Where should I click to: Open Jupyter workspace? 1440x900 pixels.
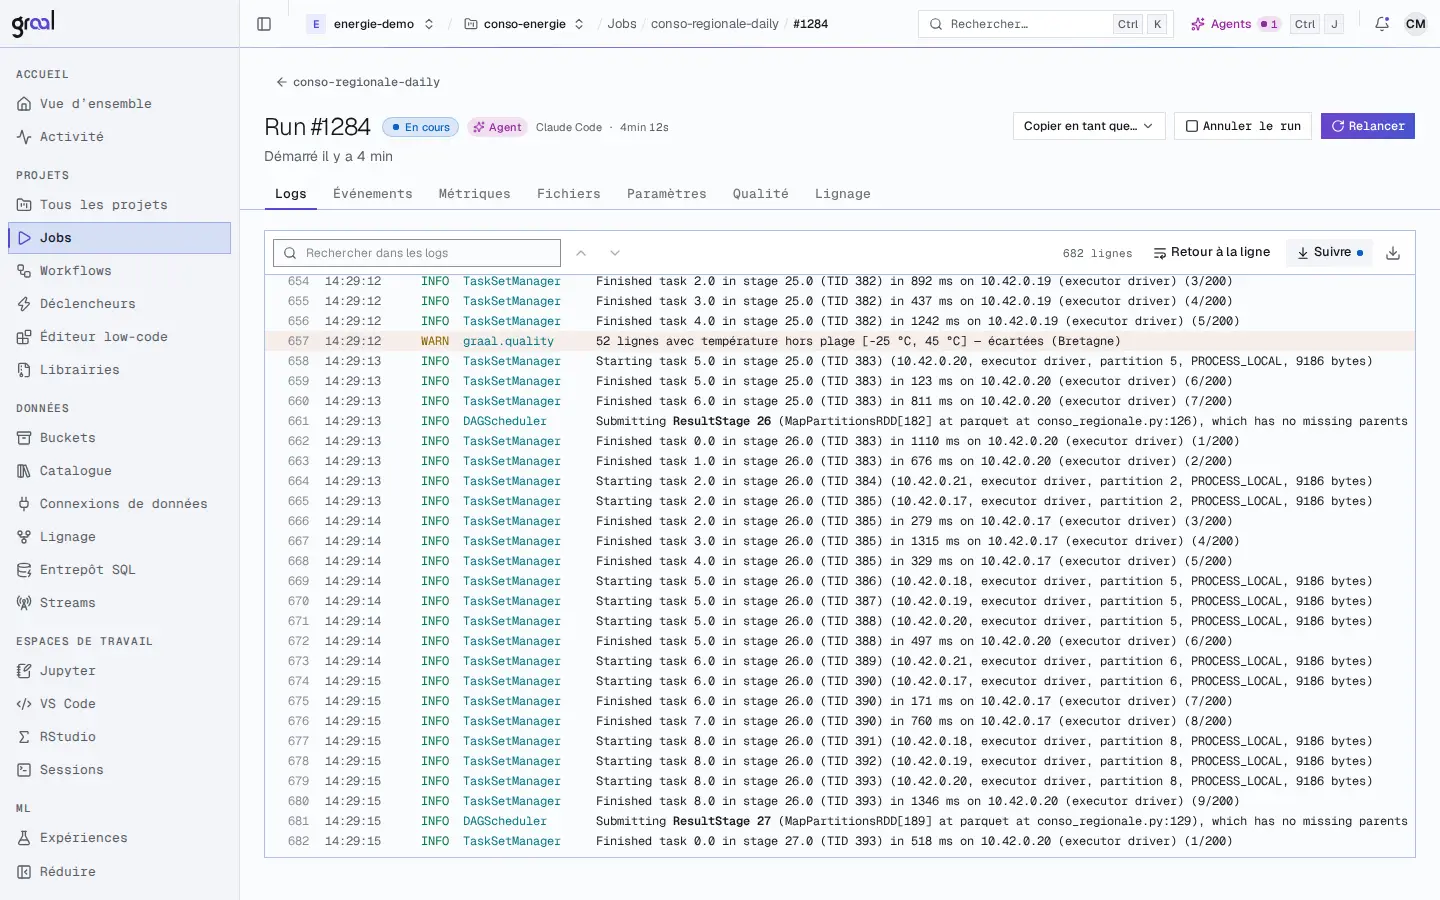click(119, 671)
